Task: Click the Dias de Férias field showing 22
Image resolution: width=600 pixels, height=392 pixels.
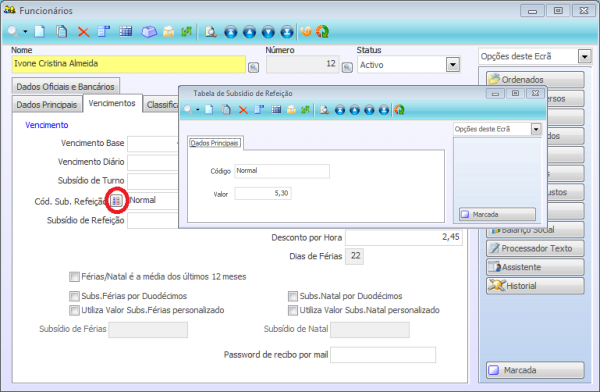Action: point(354,256)
